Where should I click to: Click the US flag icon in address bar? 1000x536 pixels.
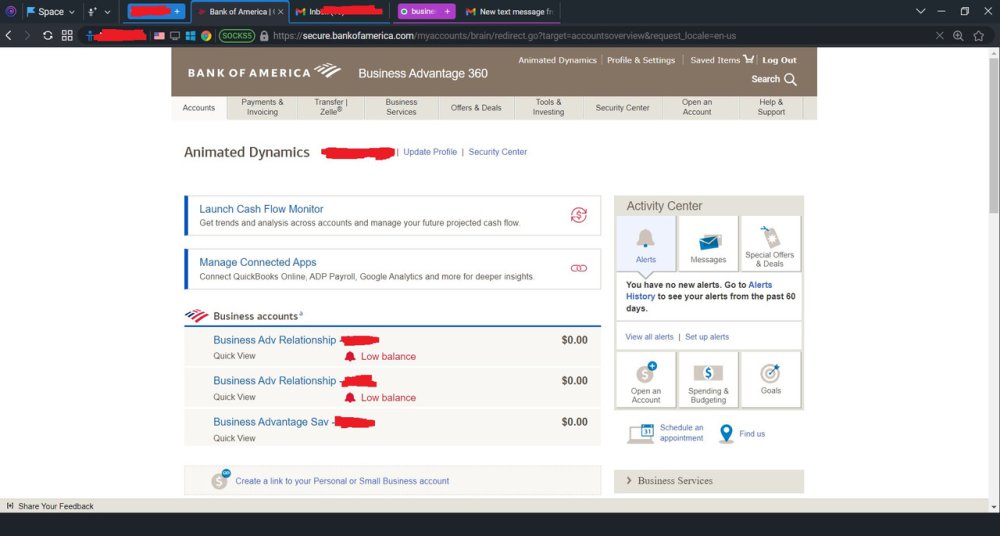point(159,36)
